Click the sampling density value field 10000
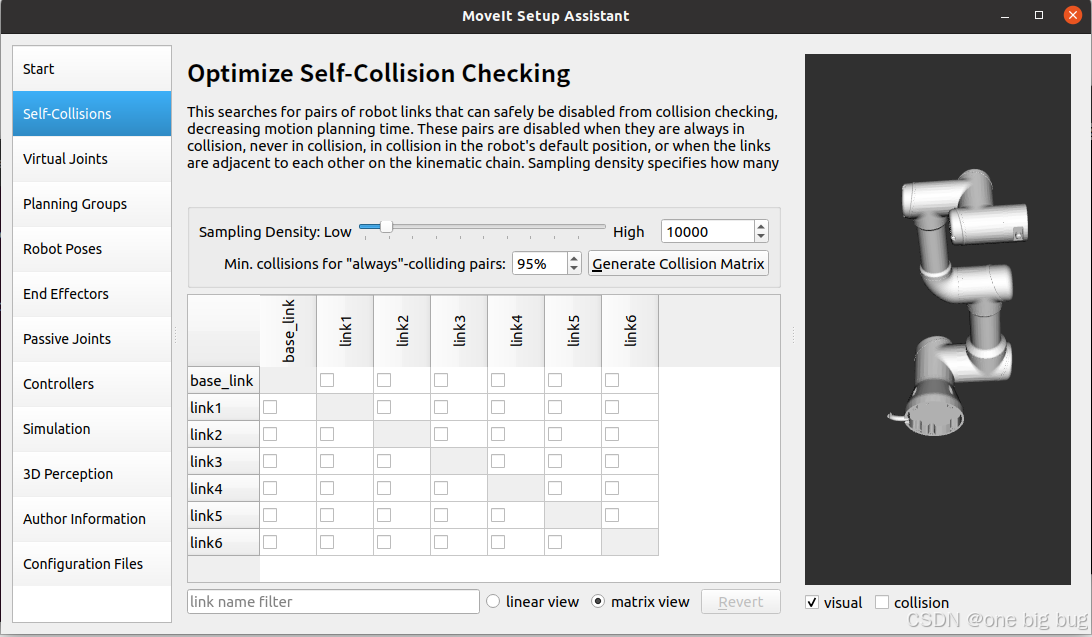The width and height of the screenshot is (1092, 637). 707,232
